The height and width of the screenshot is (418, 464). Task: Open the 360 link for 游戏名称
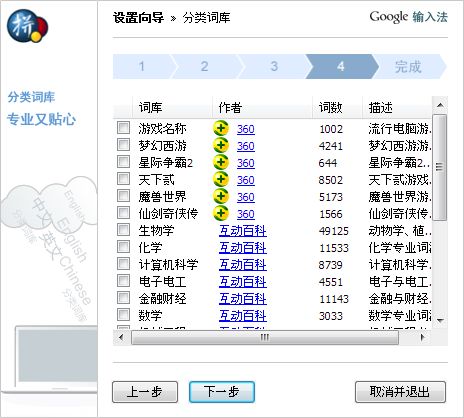click(246, 129)
